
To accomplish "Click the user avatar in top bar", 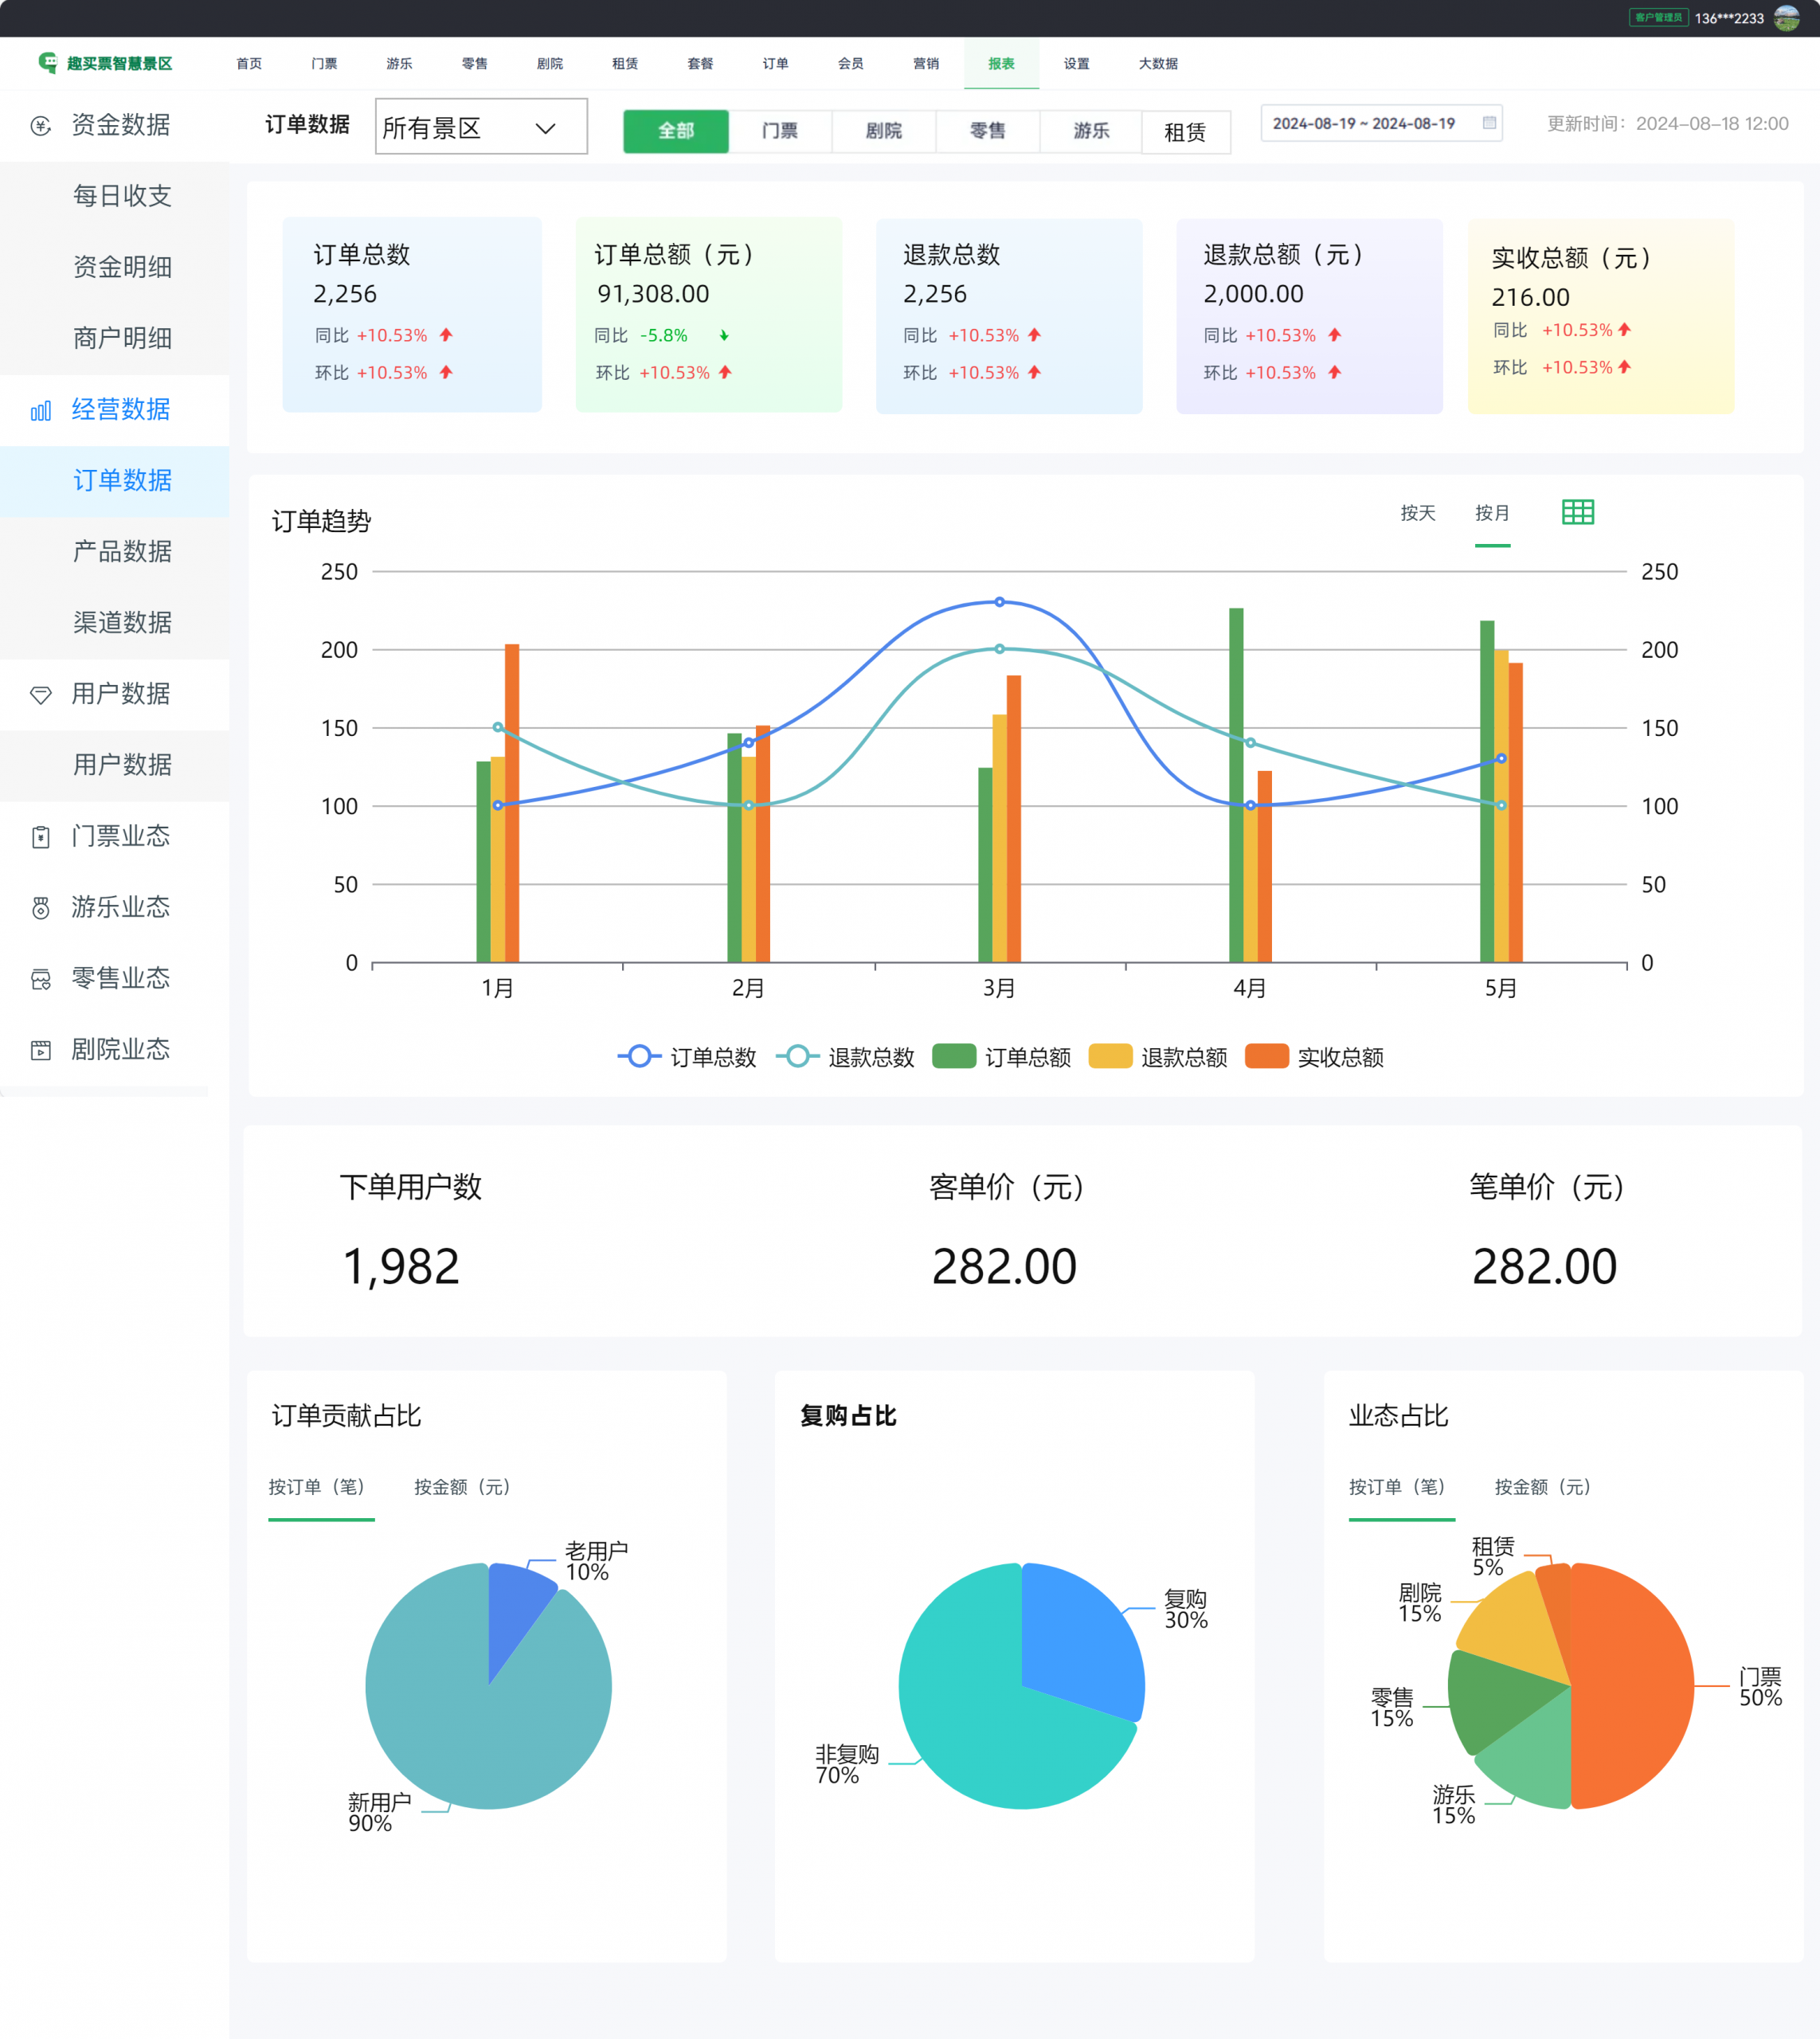I will click(x=1786, y=18).
